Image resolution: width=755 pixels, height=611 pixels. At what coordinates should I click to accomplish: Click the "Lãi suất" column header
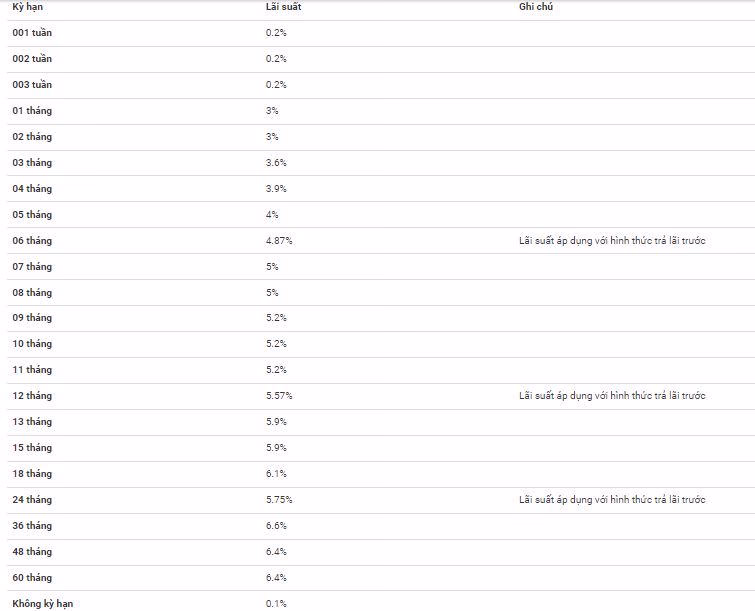pos(281,7)
